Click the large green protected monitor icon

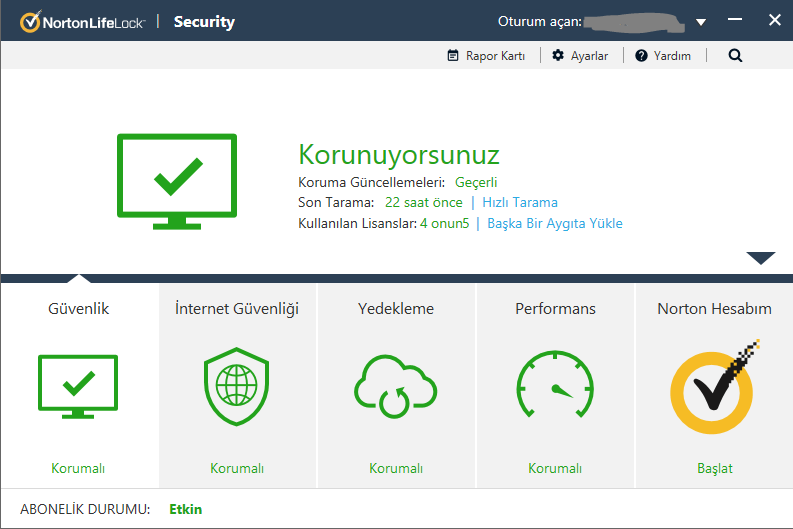click(177, 180)
